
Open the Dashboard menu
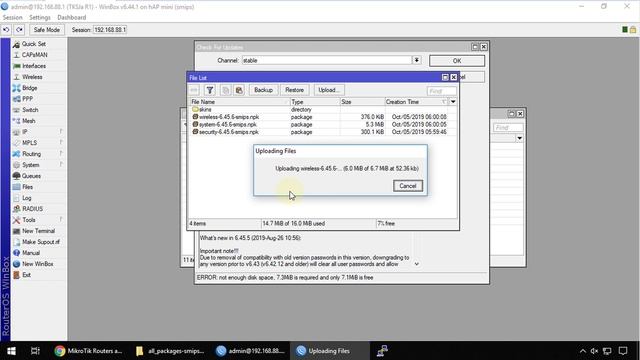point(71,18)
